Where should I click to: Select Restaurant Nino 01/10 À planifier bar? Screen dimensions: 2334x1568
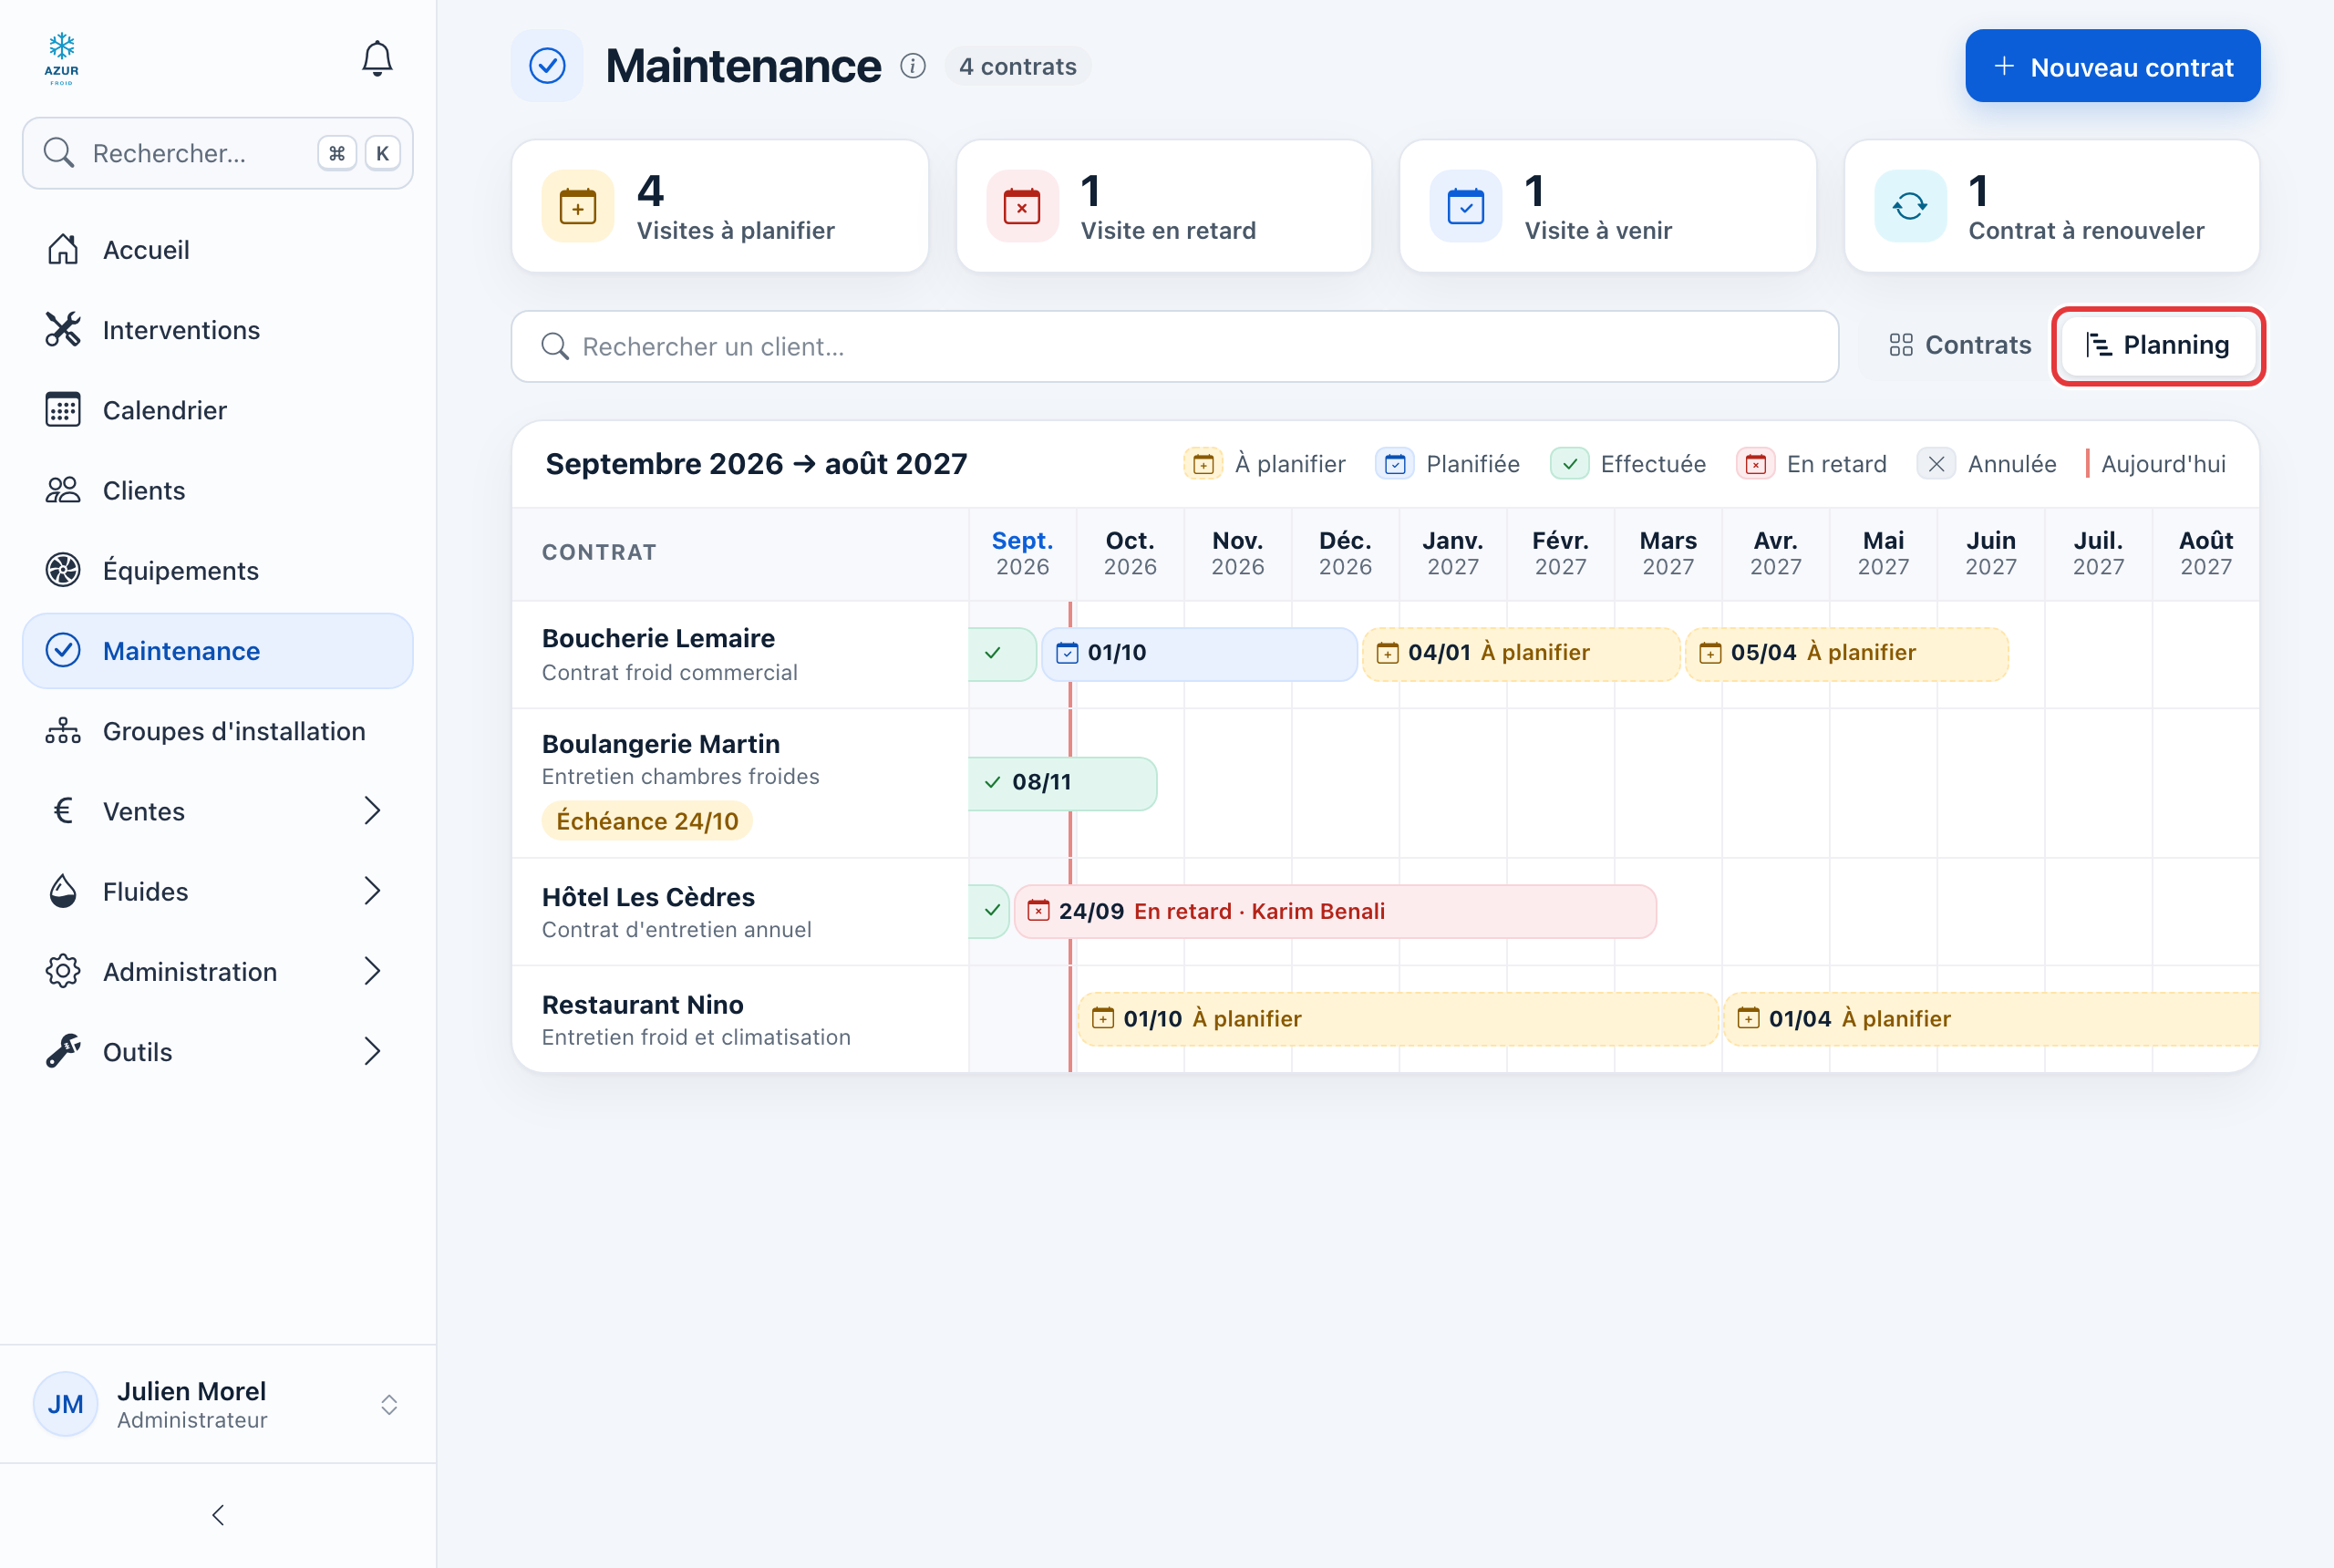pos(1397,1018)
